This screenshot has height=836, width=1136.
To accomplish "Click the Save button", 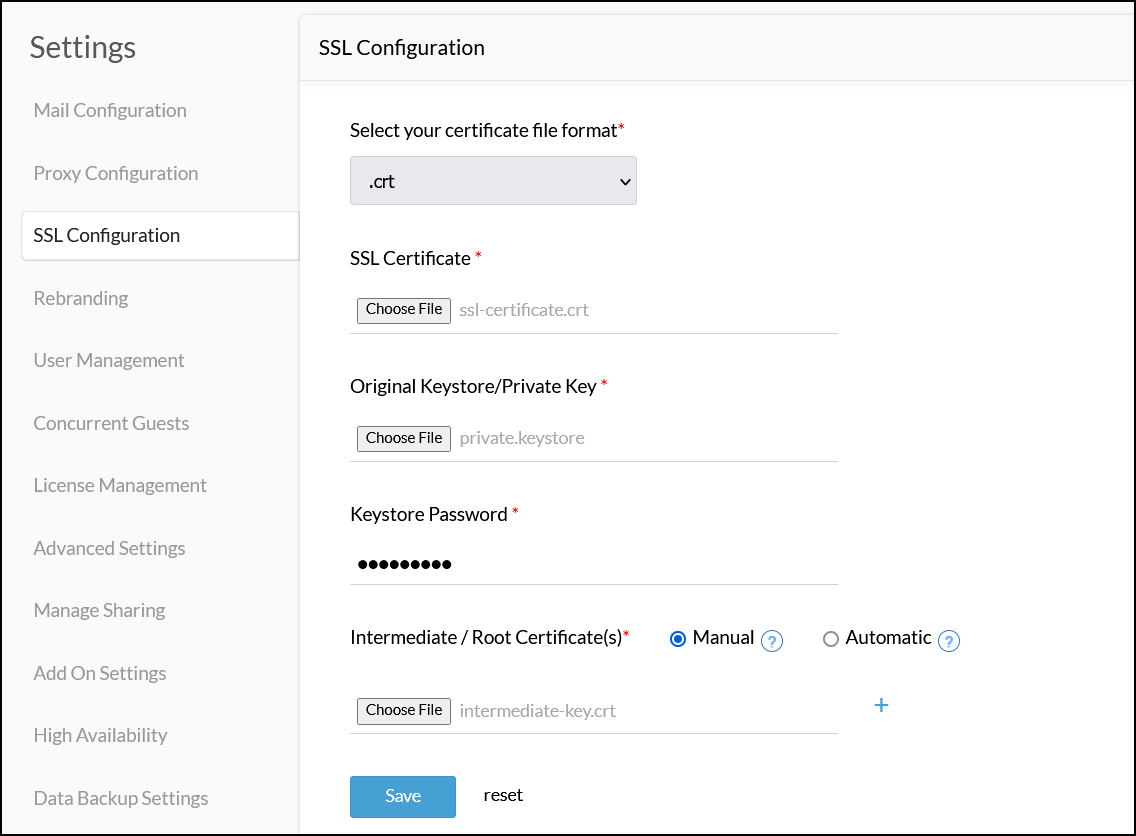I will [403, 796].
